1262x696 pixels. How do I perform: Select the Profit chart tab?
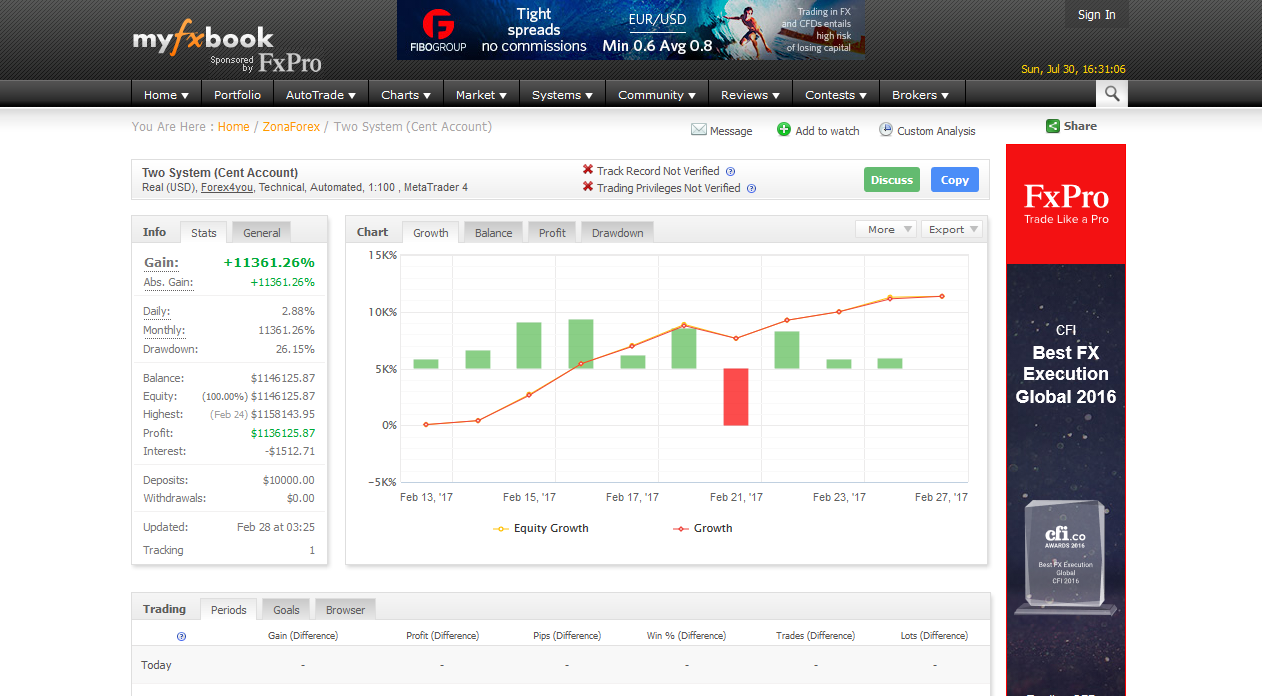552,232
